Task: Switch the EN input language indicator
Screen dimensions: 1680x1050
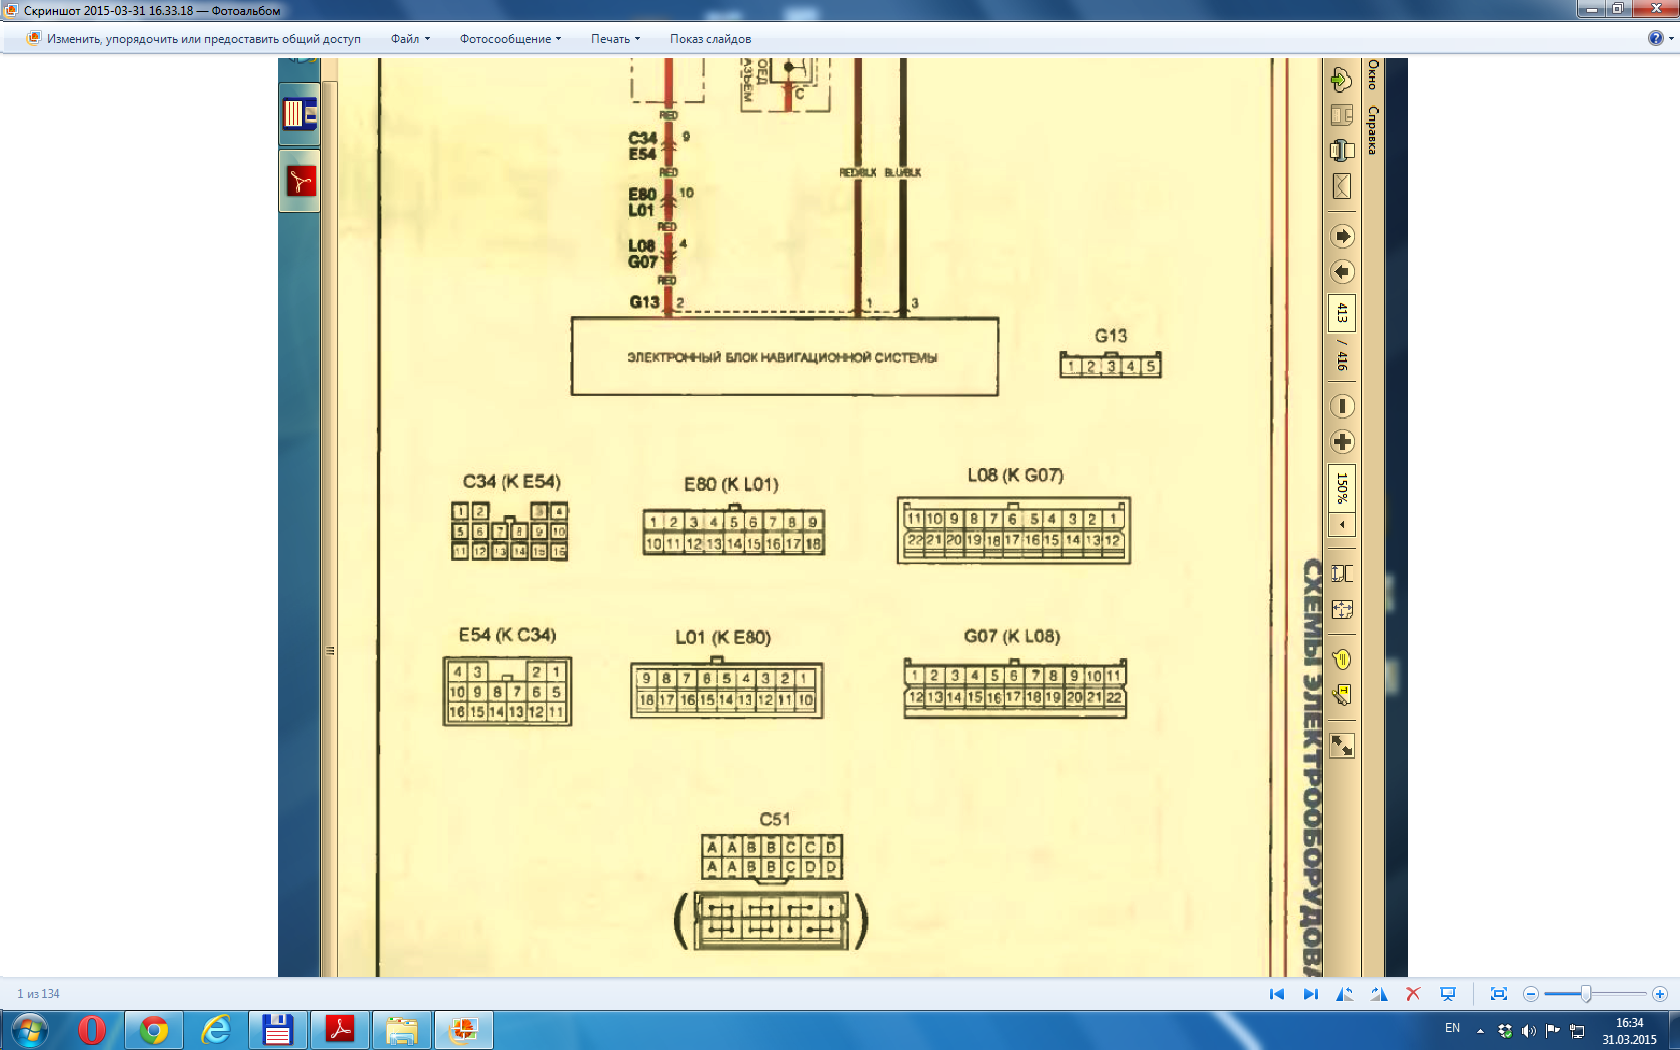Action: [1452, 1028]
